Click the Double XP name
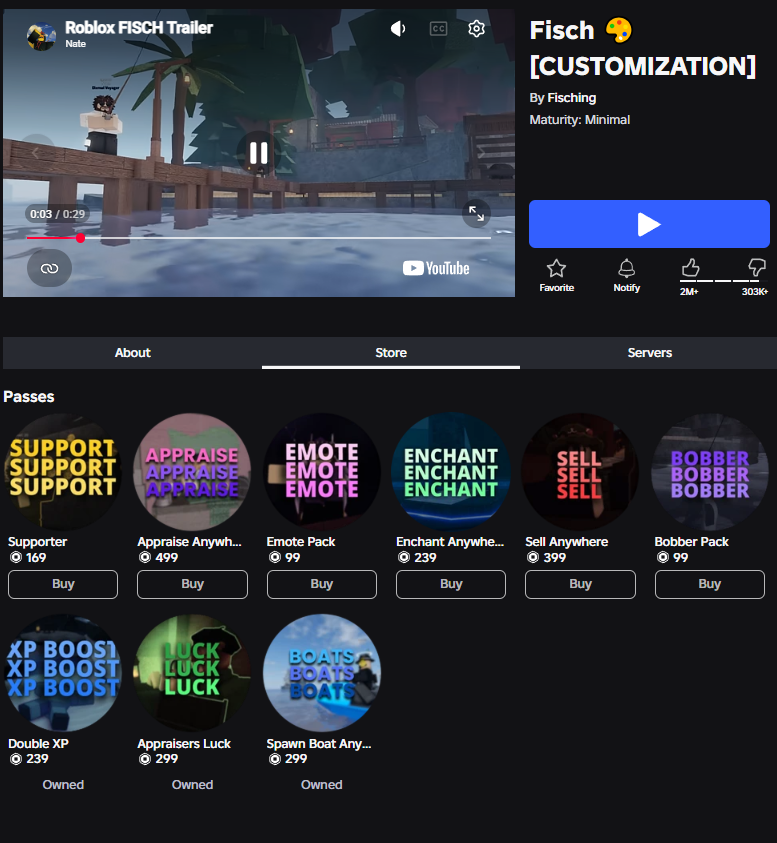Screen dimensions: 777x843 pyautogui.click(x=38, y=744)
